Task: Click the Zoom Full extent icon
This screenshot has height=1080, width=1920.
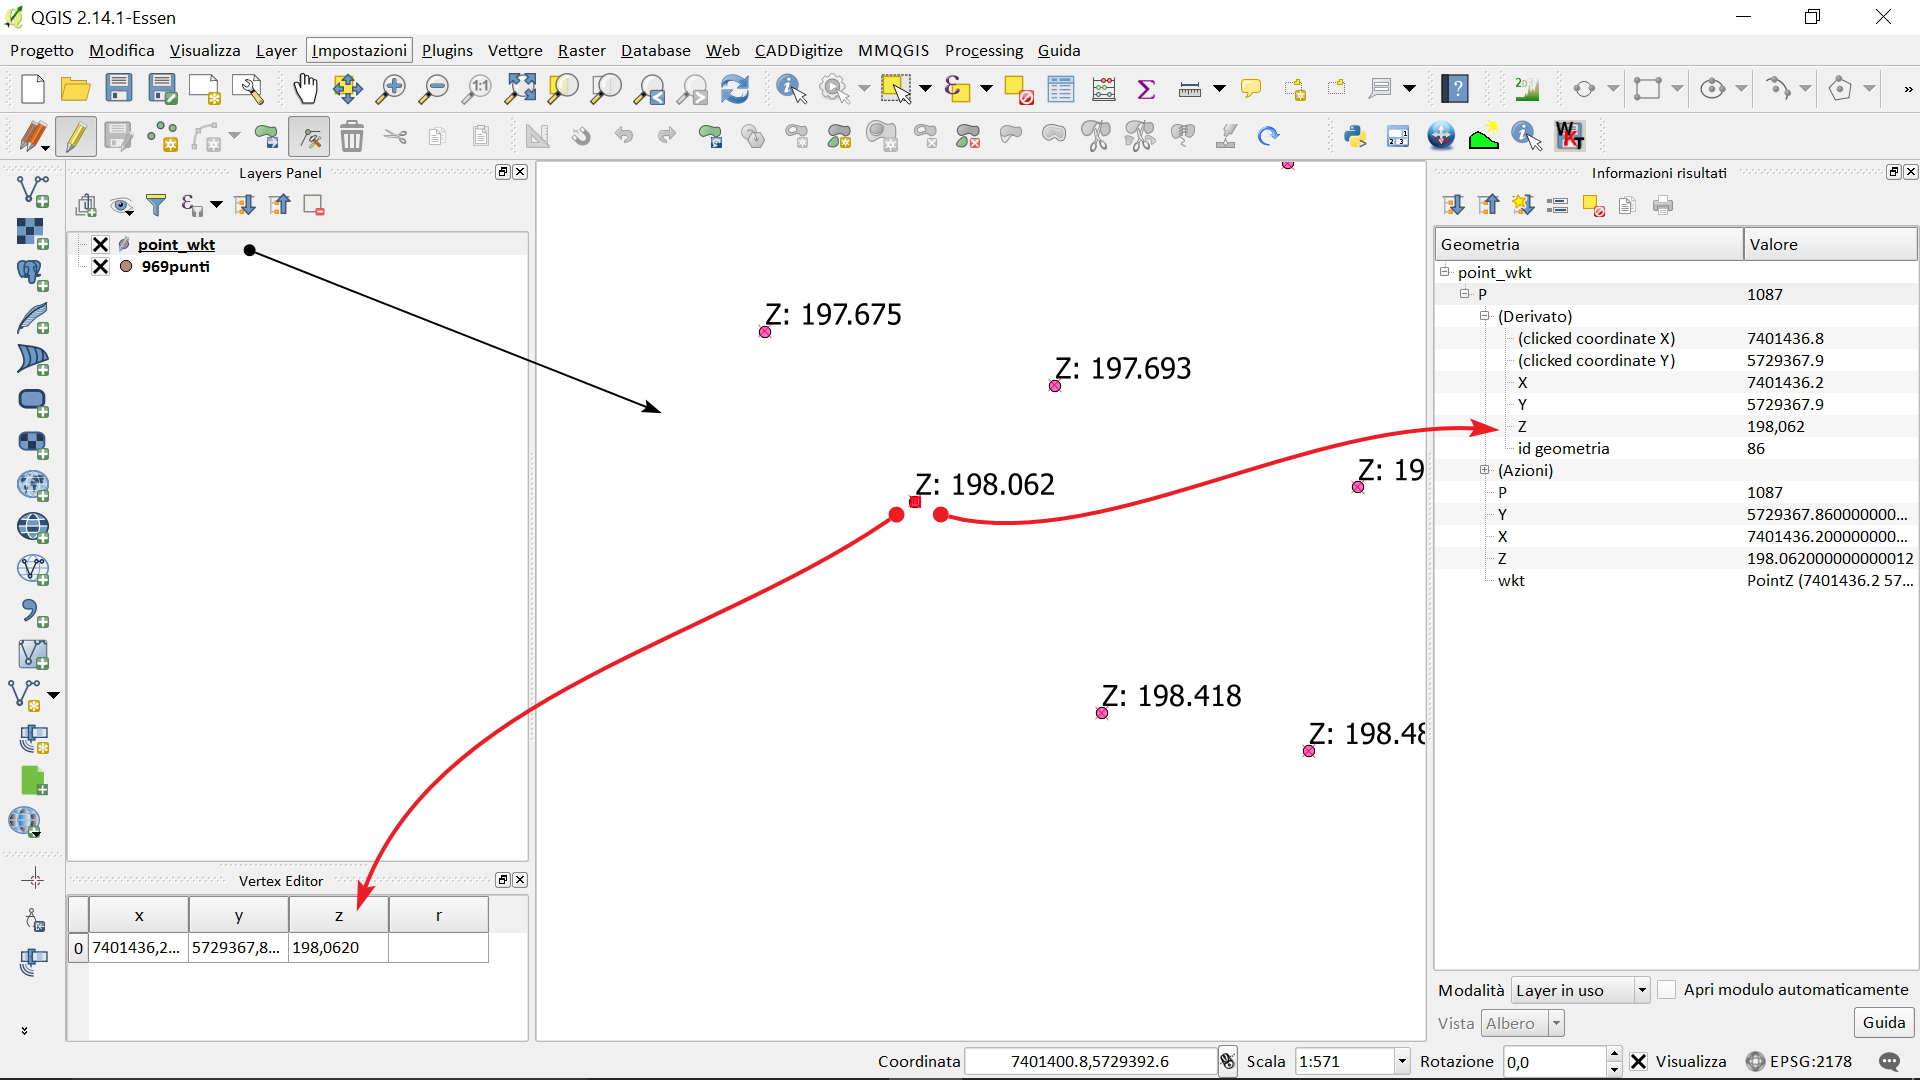Action: (x=520, y=89)
